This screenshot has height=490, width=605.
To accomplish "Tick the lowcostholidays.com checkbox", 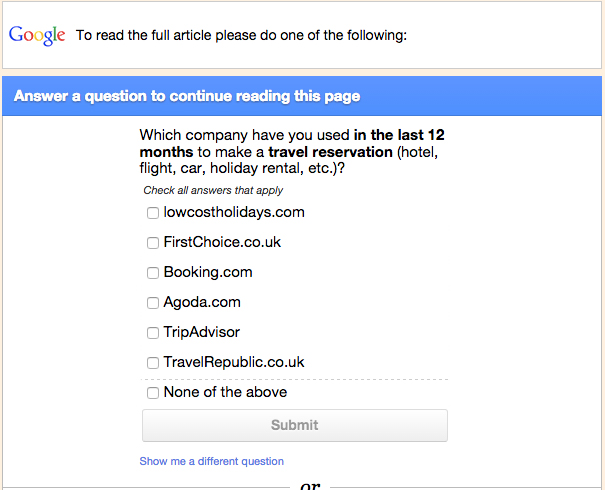I will (x=153, y=213).
